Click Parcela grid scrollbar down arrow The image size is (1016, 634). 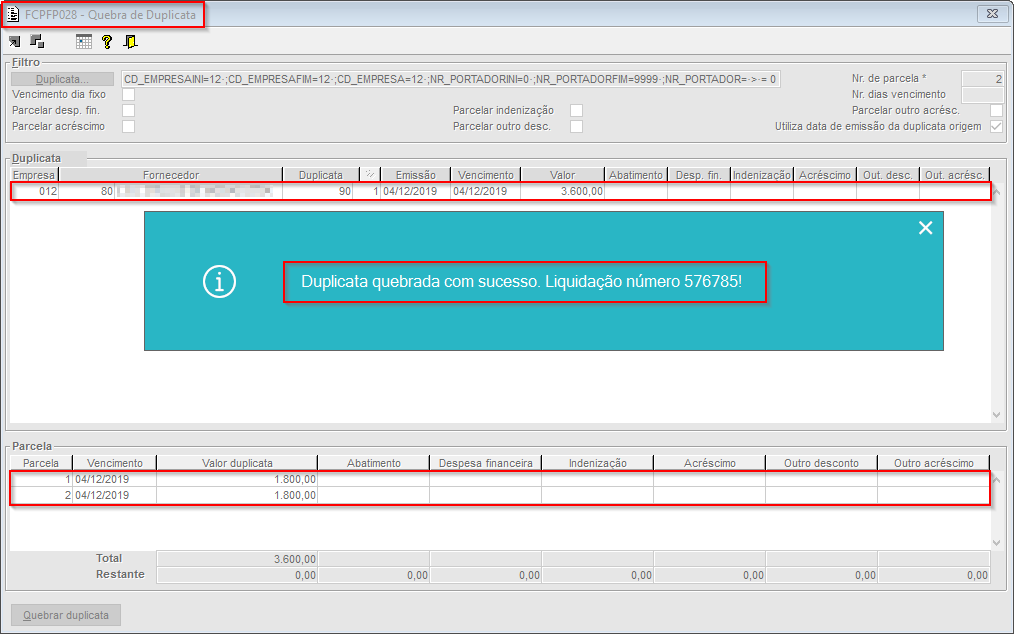click(x=997, y=543)
